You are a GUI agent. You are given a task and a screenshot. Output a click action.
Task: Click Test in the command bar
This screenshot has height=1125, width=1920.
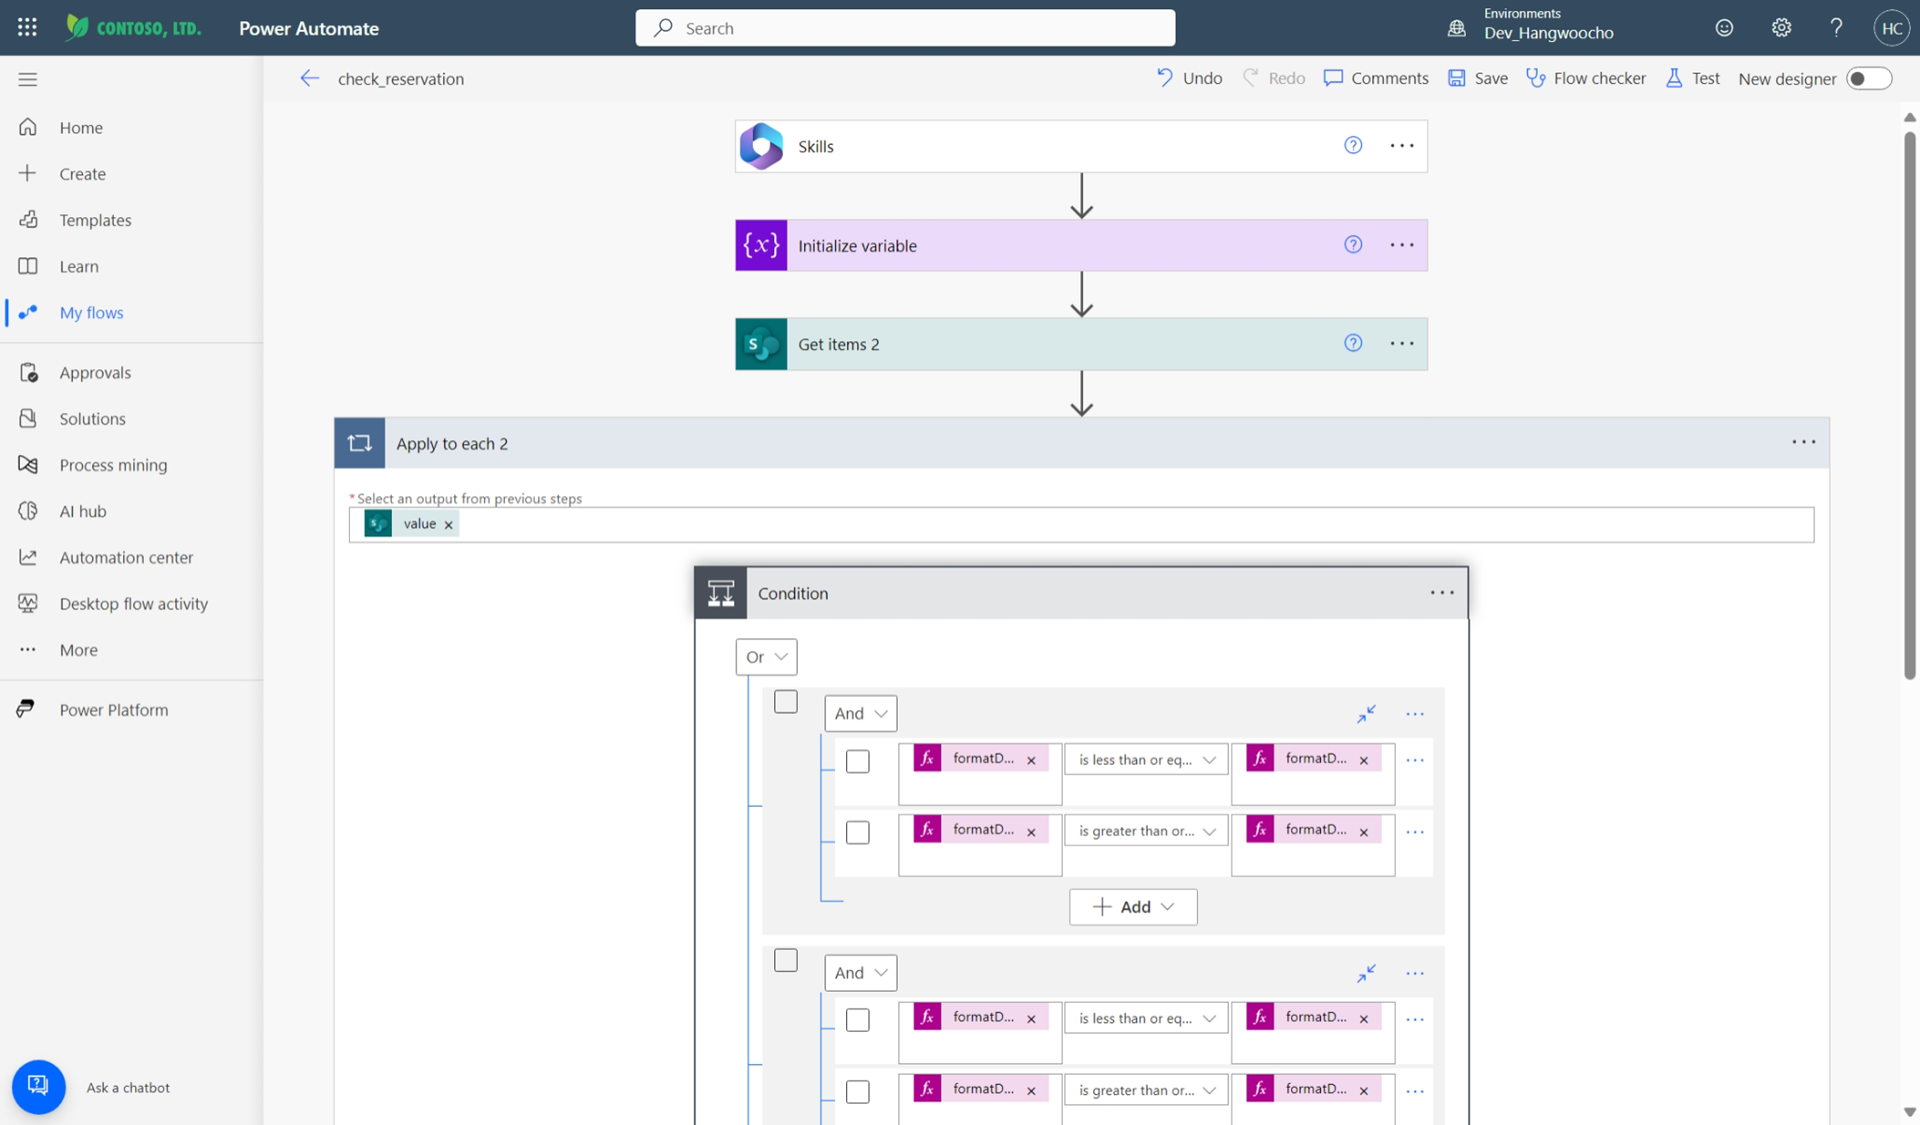click(1692, 78)
